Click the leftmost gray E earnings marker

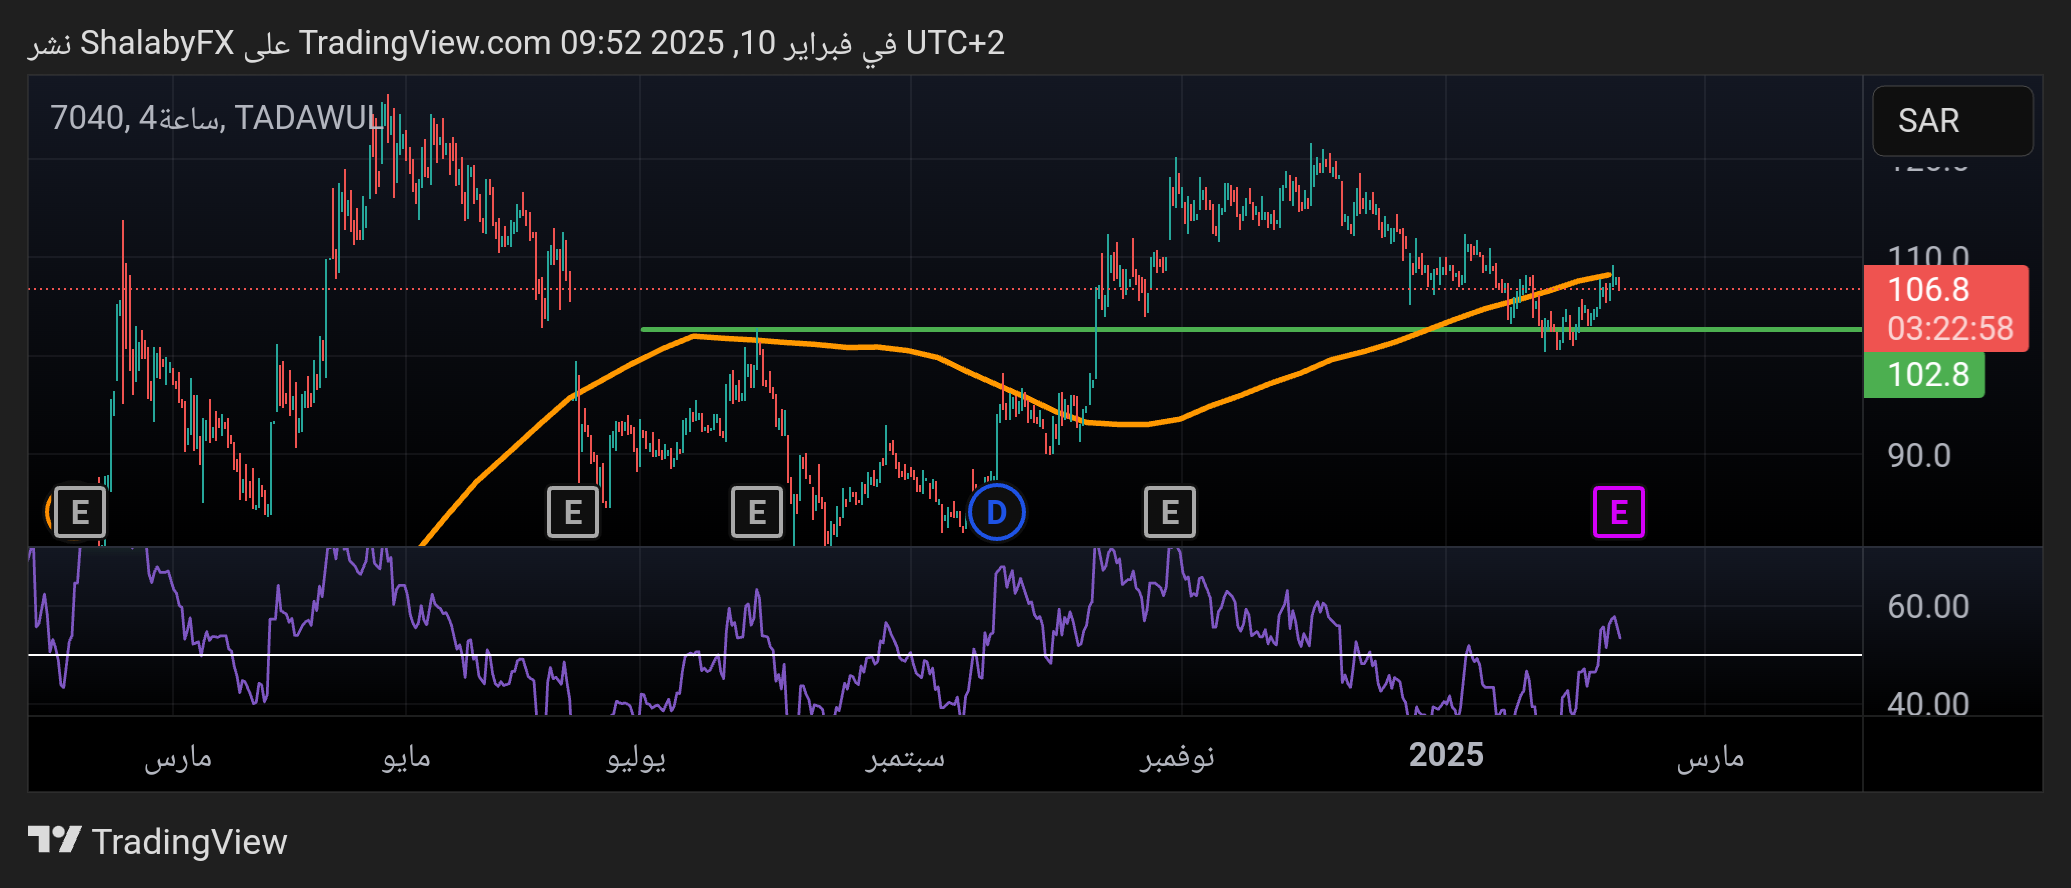[79, 512]
